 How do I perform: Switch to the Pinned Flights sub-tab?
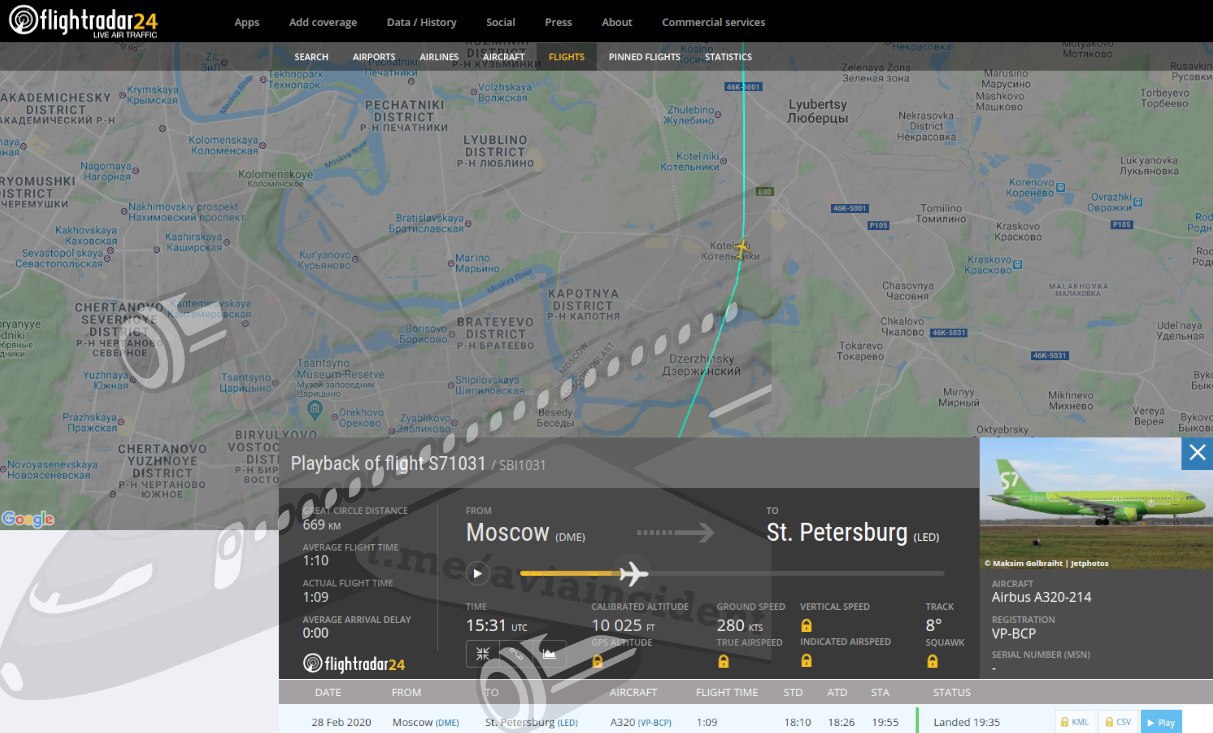[x=645, y=57]
